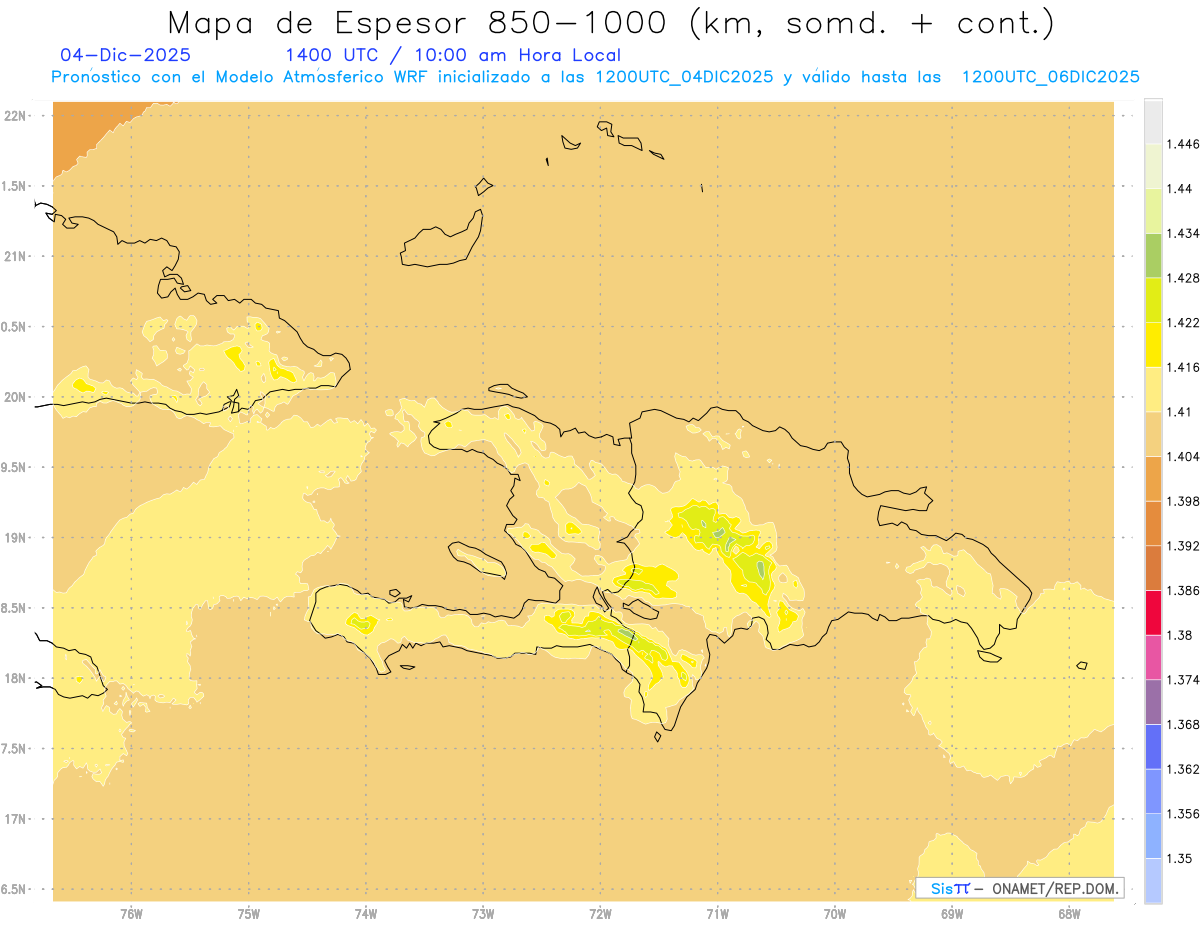Click the '73W' longitude label

483,913
